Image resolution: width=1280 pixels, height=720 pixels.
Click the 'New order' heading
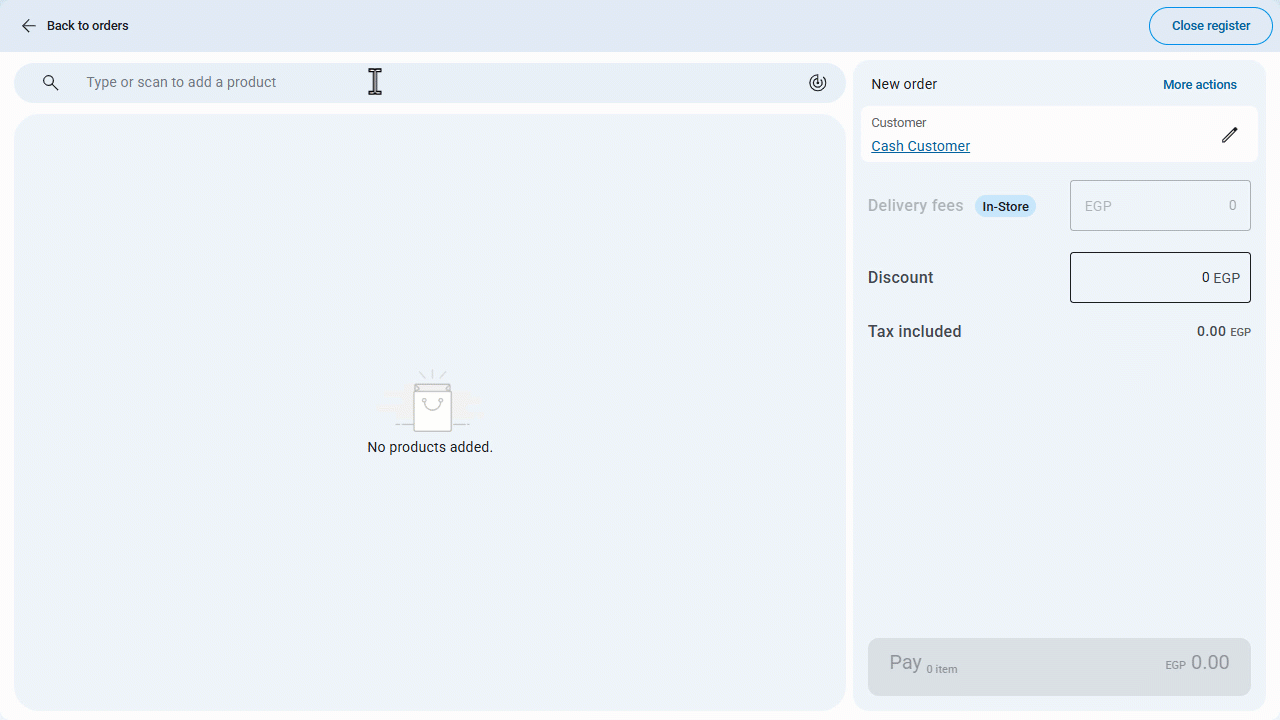pos(904,85)
